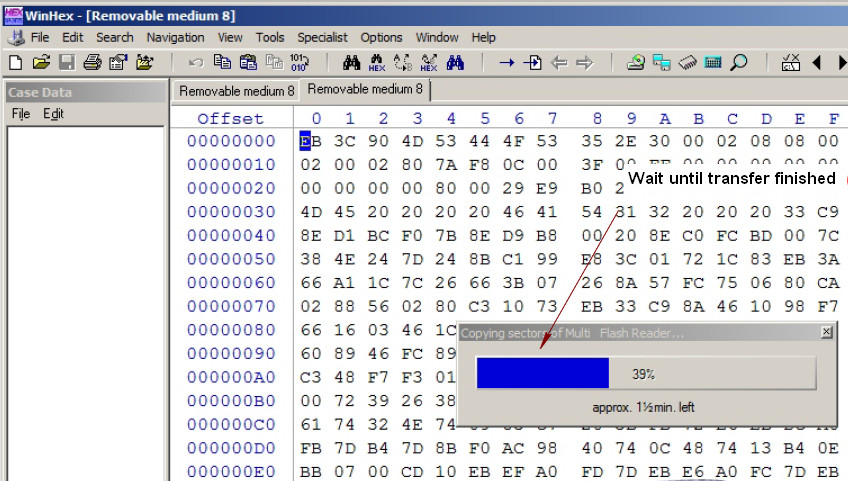Click the Copy Block toolbar icon

tap(222, 63)
